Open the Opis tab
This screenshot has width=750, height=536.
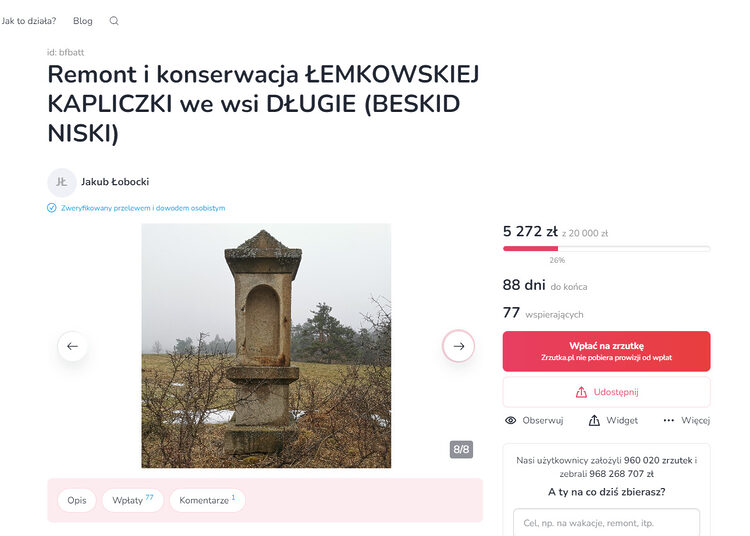[x=77, y=500]
